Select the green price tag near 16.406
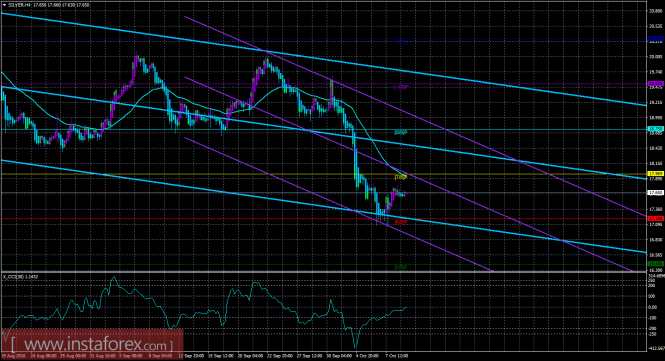Screen dimensions: 665x361 pyautogui.click(x=656, y=263)
